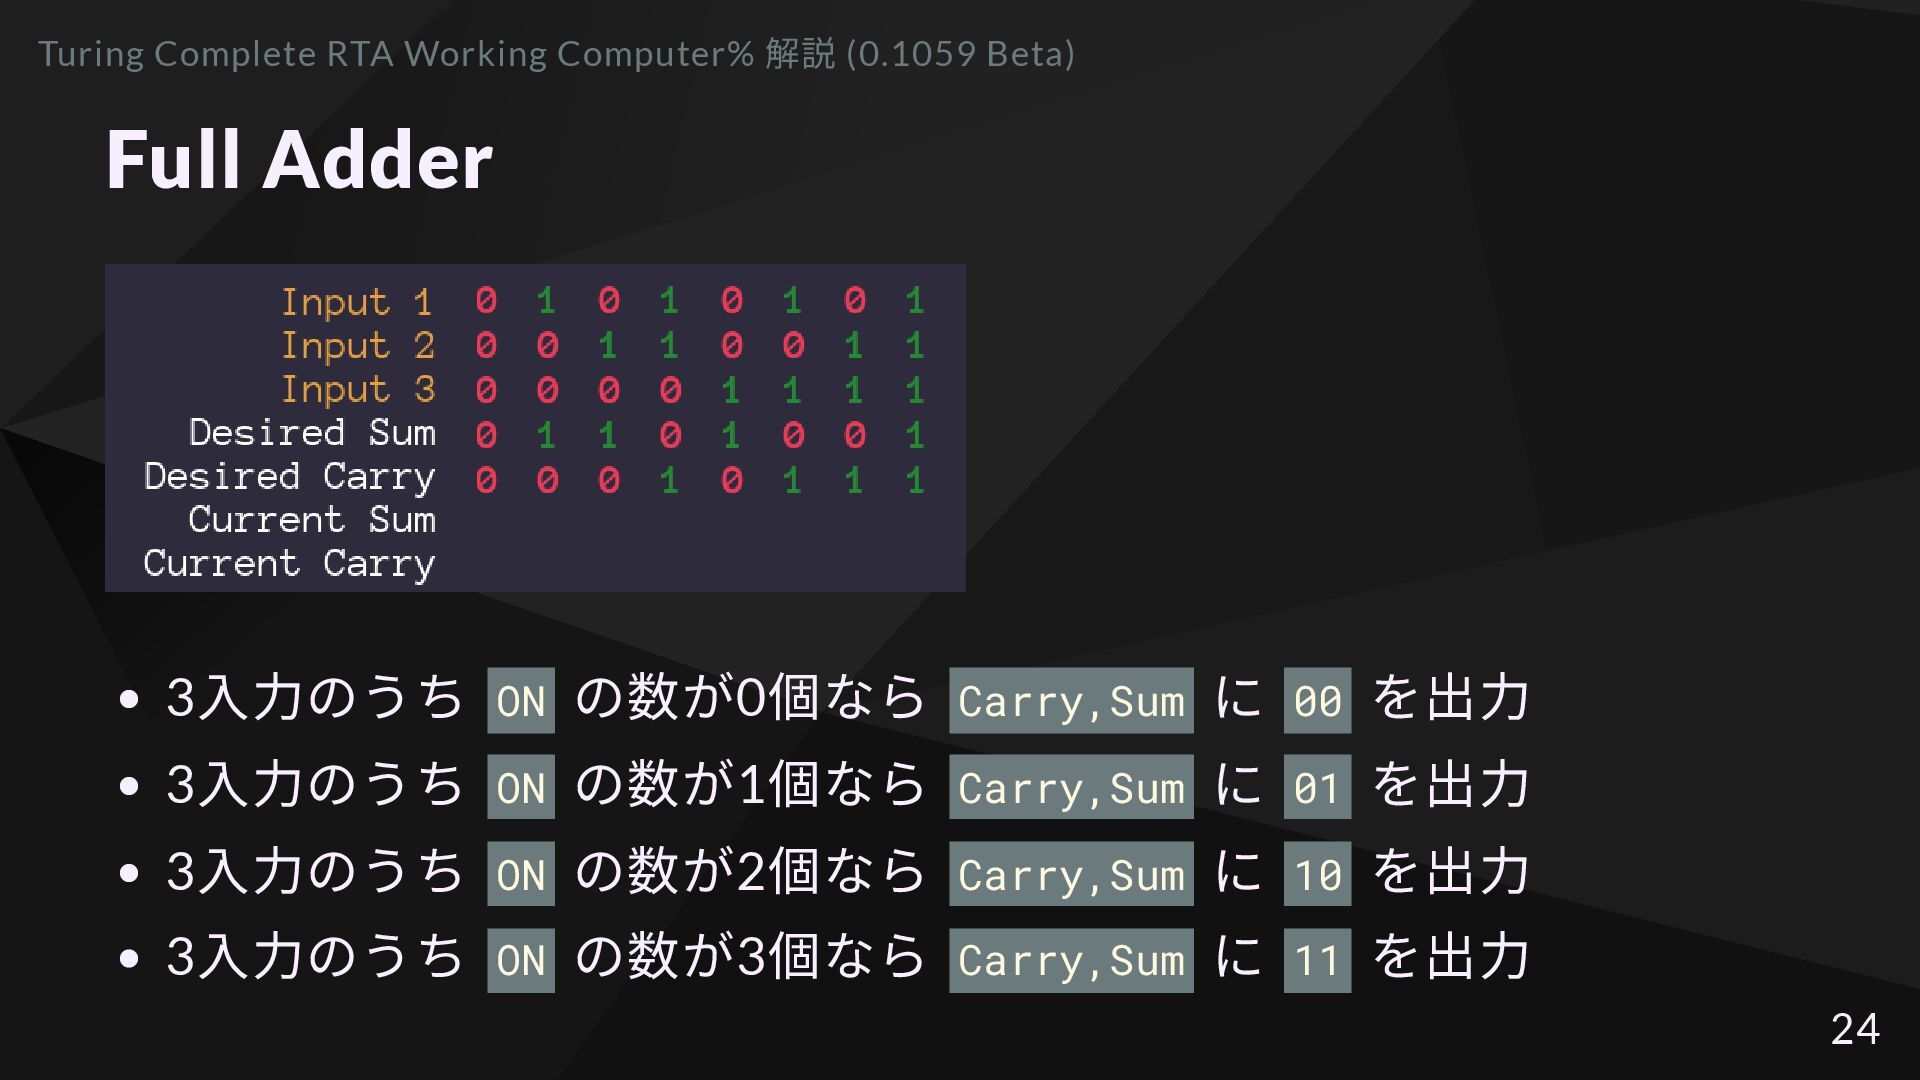Click the 01 output code tag
1920x1080 pixels.
1317,788
